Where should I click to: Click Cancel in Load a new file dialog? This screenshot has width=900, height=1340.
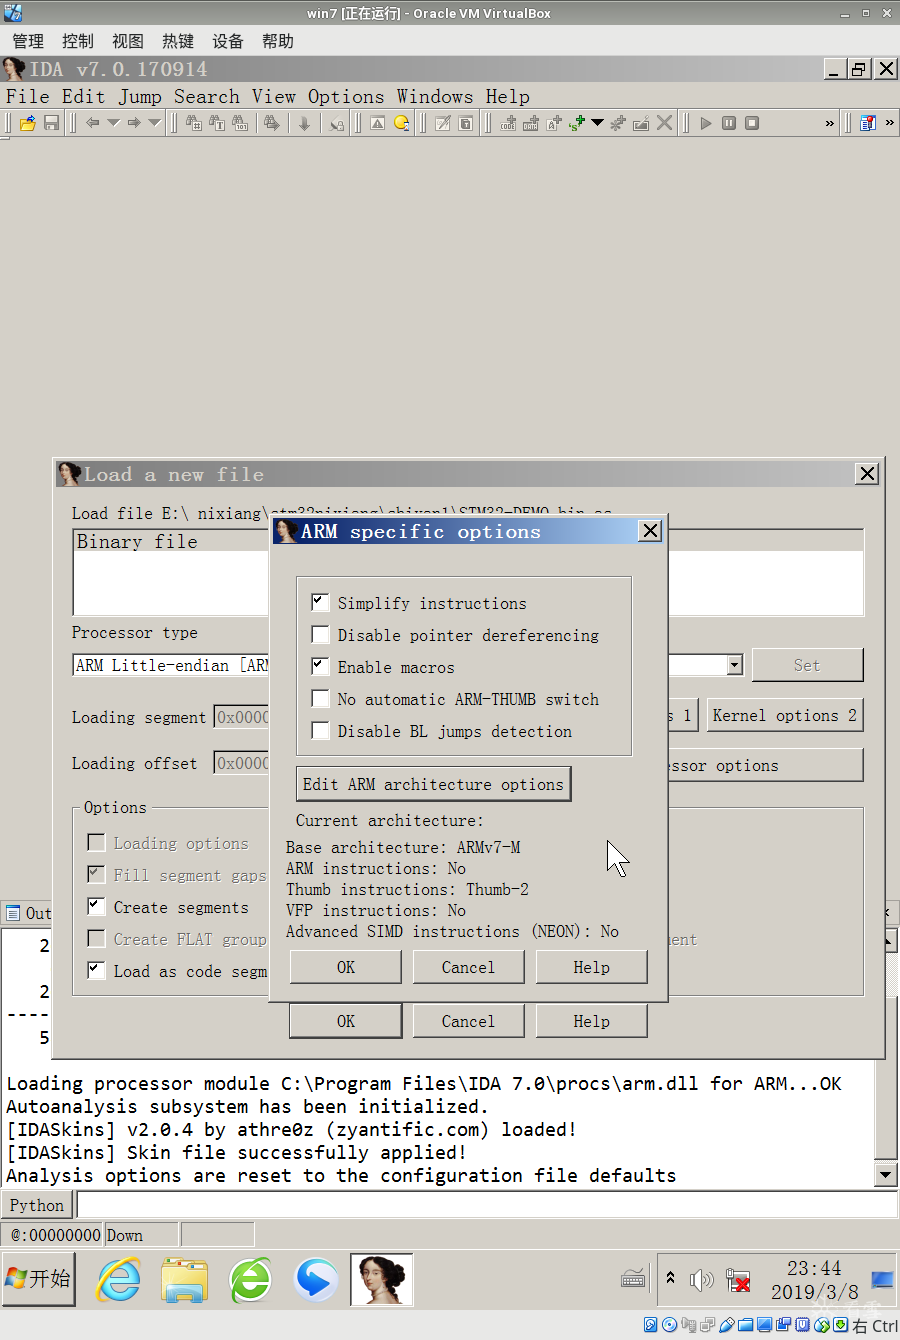pos(468,1021)
